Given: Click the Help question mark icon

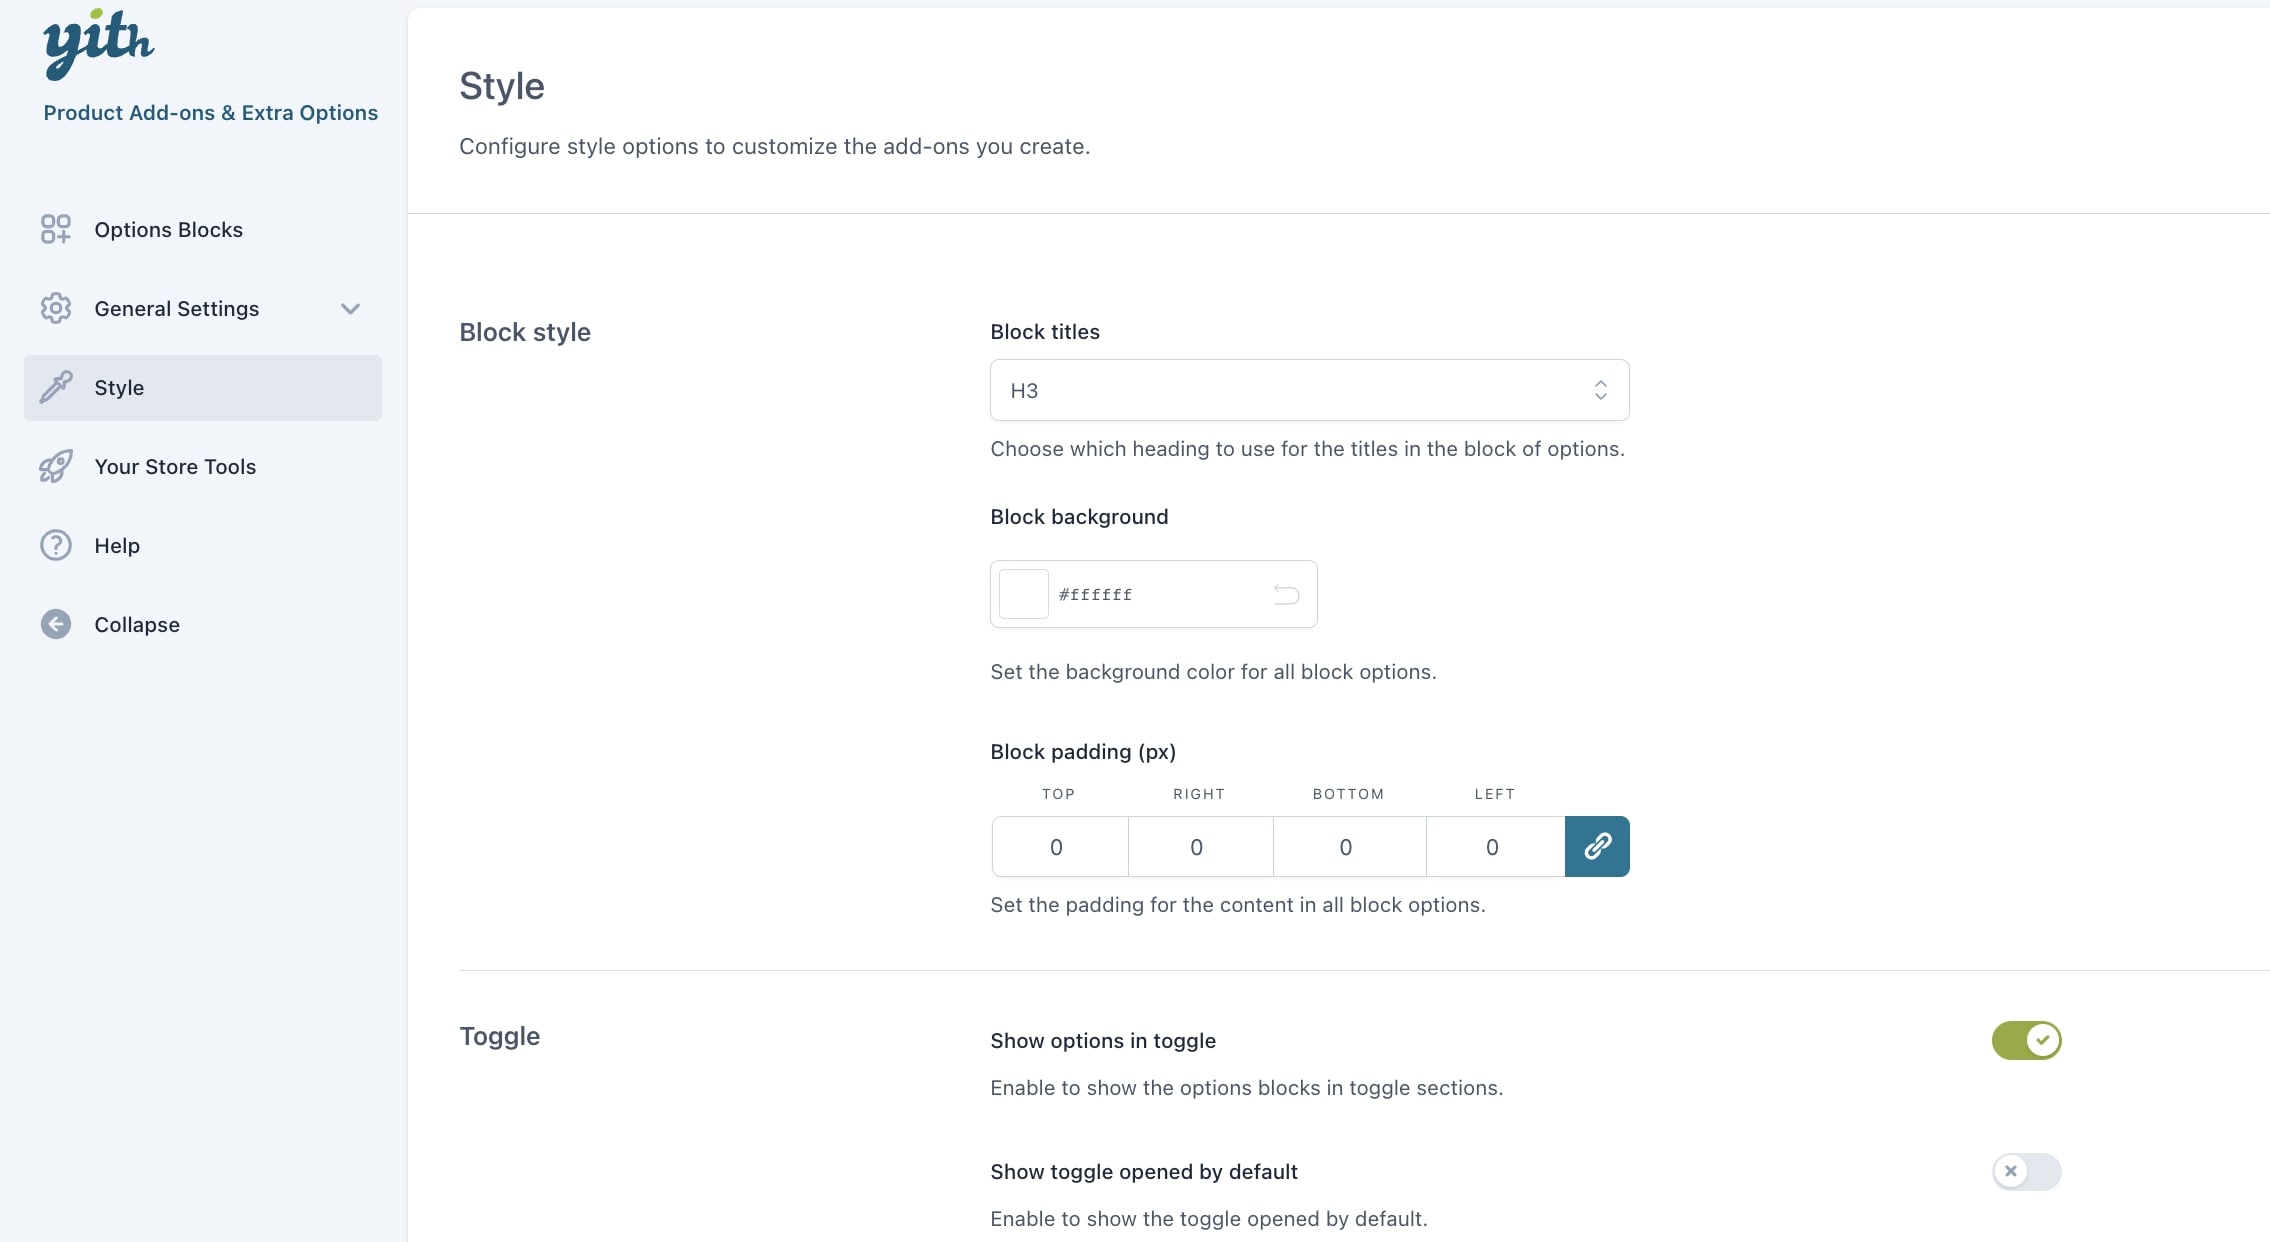Looking at the screenshot, I should 56,545.
